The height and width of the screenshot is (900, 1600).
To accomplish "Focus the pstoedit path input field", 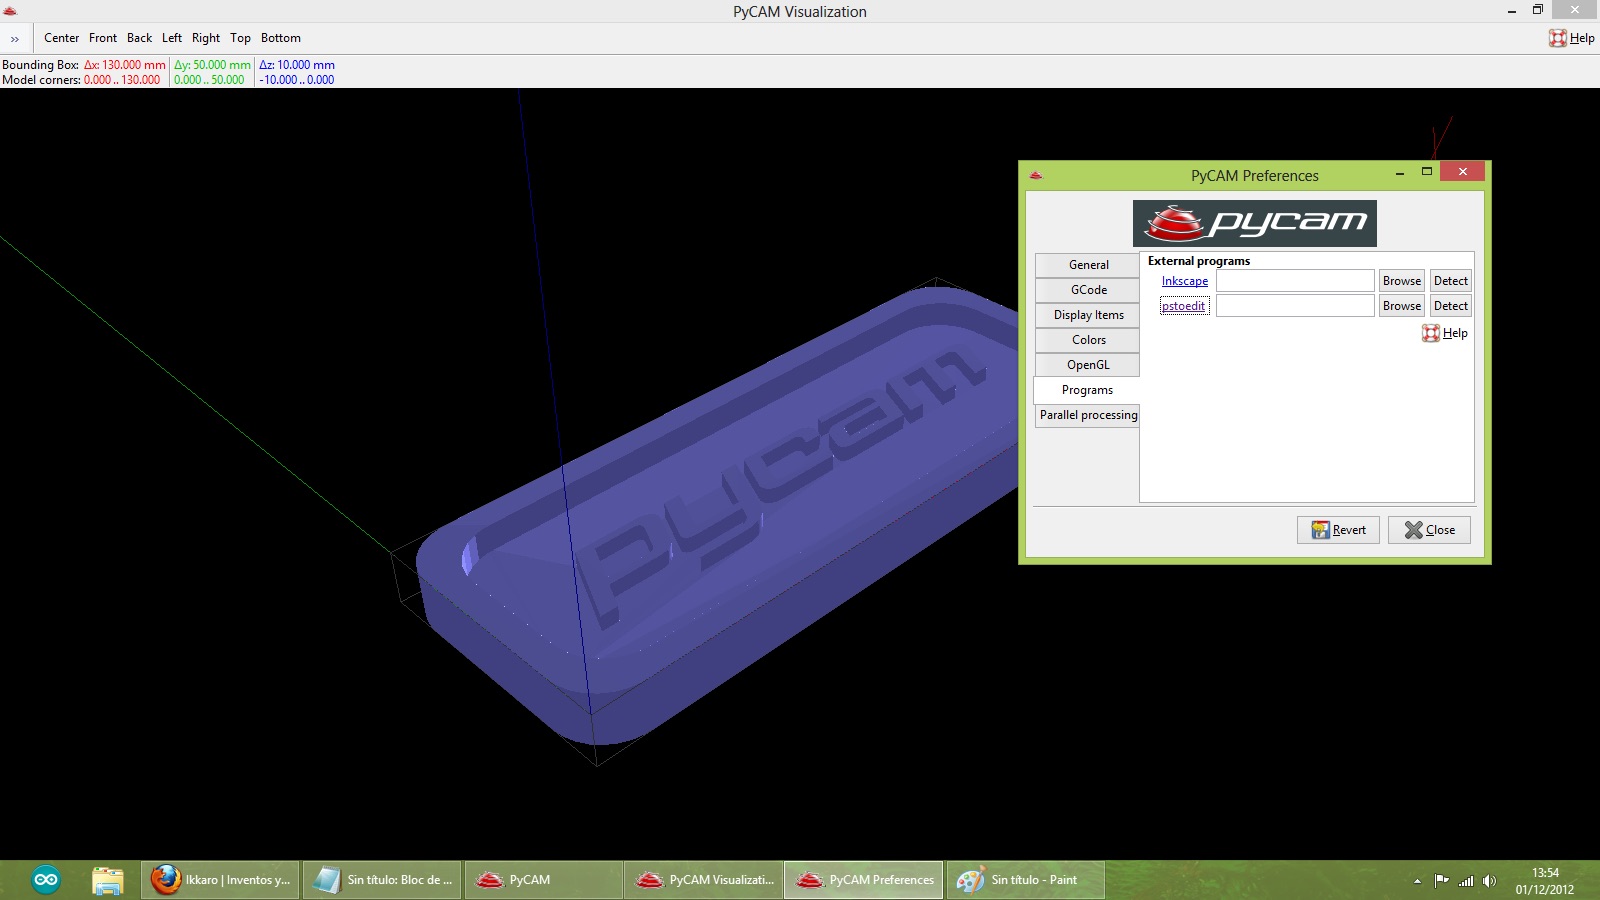I will [1295, 306].
